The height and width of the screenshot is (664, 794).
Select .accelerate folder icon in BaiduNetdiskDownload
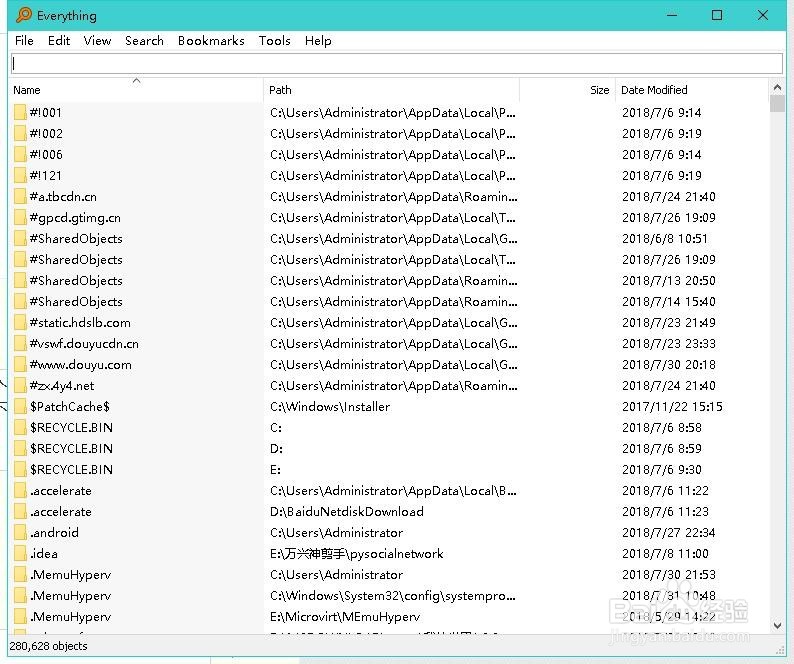[x=20, y=512]
